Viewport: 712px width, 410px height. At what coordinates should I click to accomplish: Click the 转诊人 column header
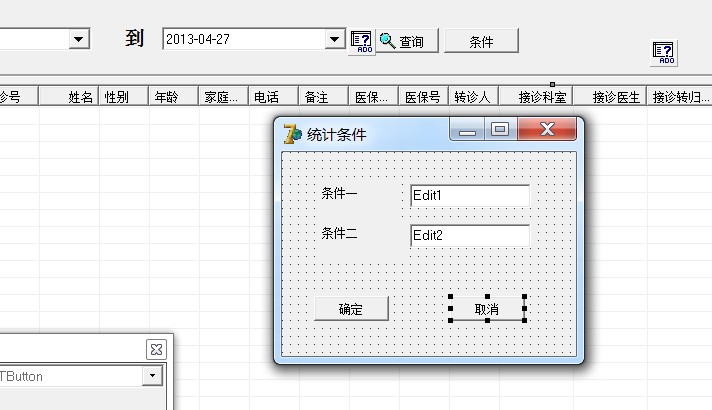[473, 97]
